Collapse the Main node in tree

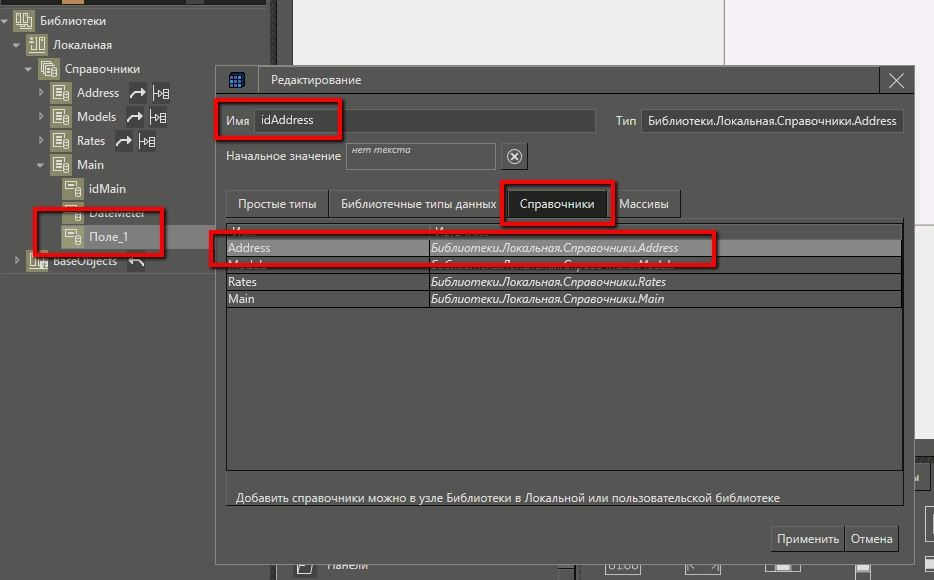click(x=42, y=165)
